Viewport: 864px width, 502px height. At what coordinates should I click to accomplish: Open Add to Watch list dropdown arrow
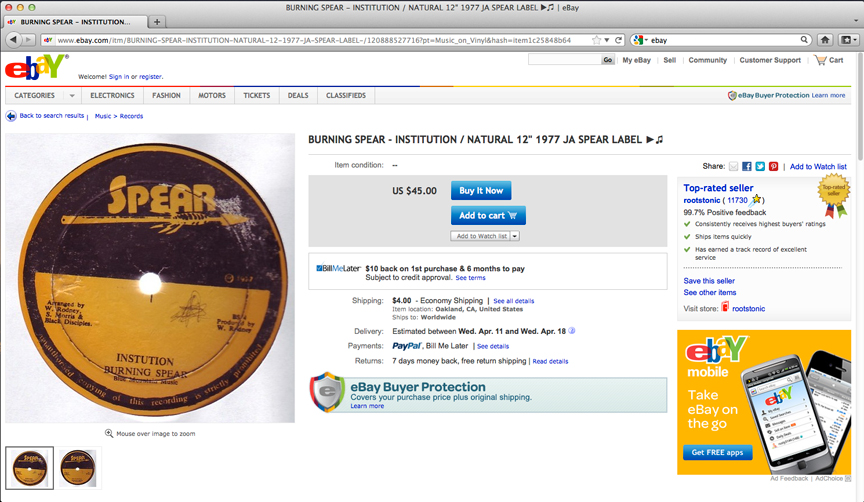coord(515,236)
